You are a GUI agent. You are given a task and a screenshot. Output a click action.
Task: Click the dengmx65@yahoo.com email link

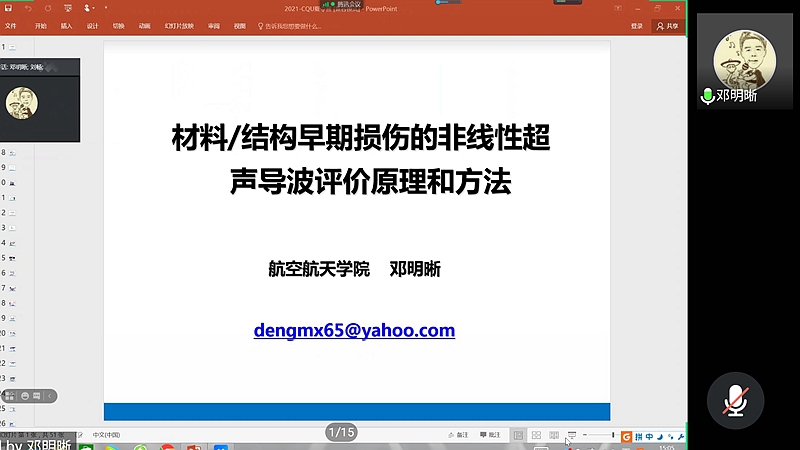tap(354, 330)
